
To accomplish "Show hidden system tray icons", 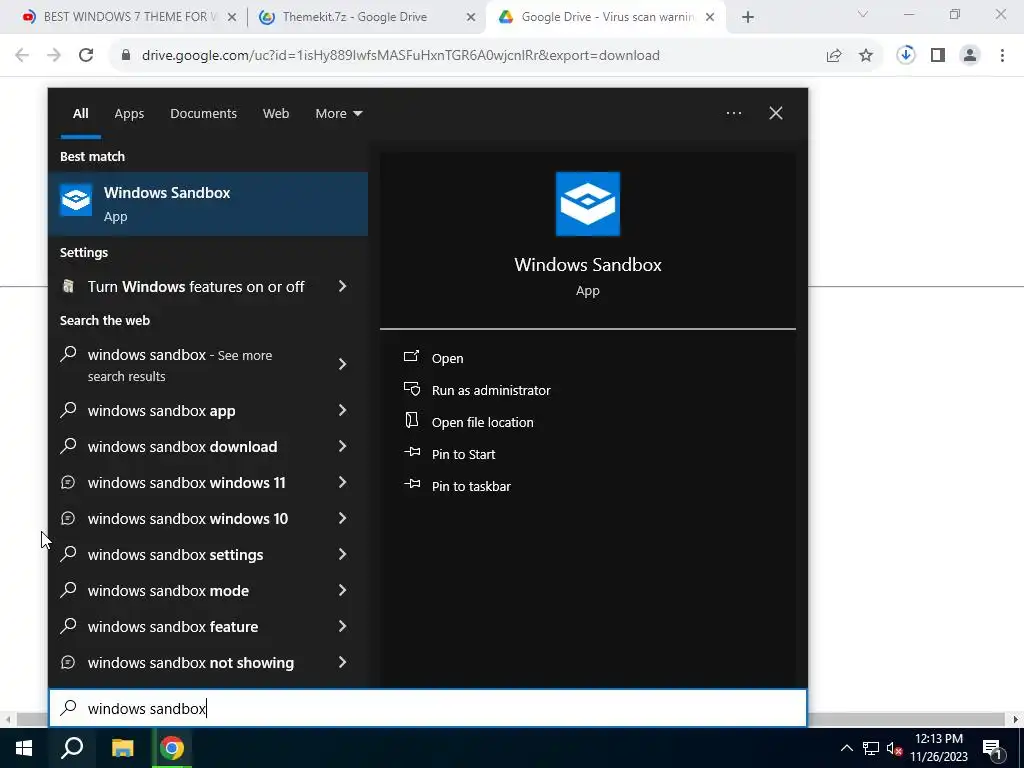I will (x=846, y=748).
